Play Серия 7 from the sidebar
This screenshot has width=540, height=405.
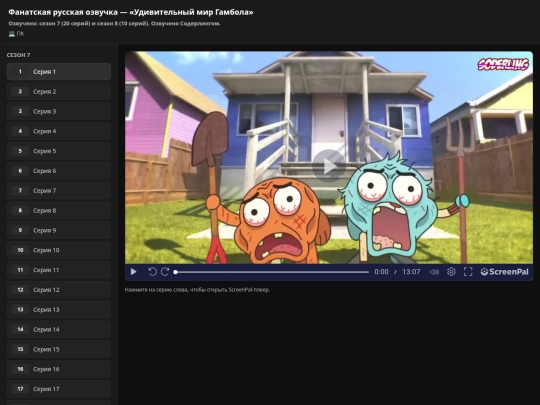[59, 190]
